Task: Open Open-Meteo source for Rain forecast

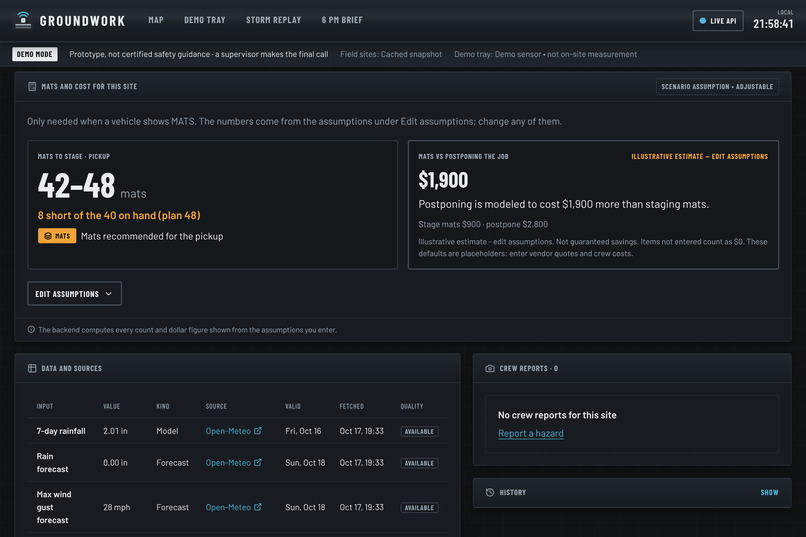Action: [228, 463]
